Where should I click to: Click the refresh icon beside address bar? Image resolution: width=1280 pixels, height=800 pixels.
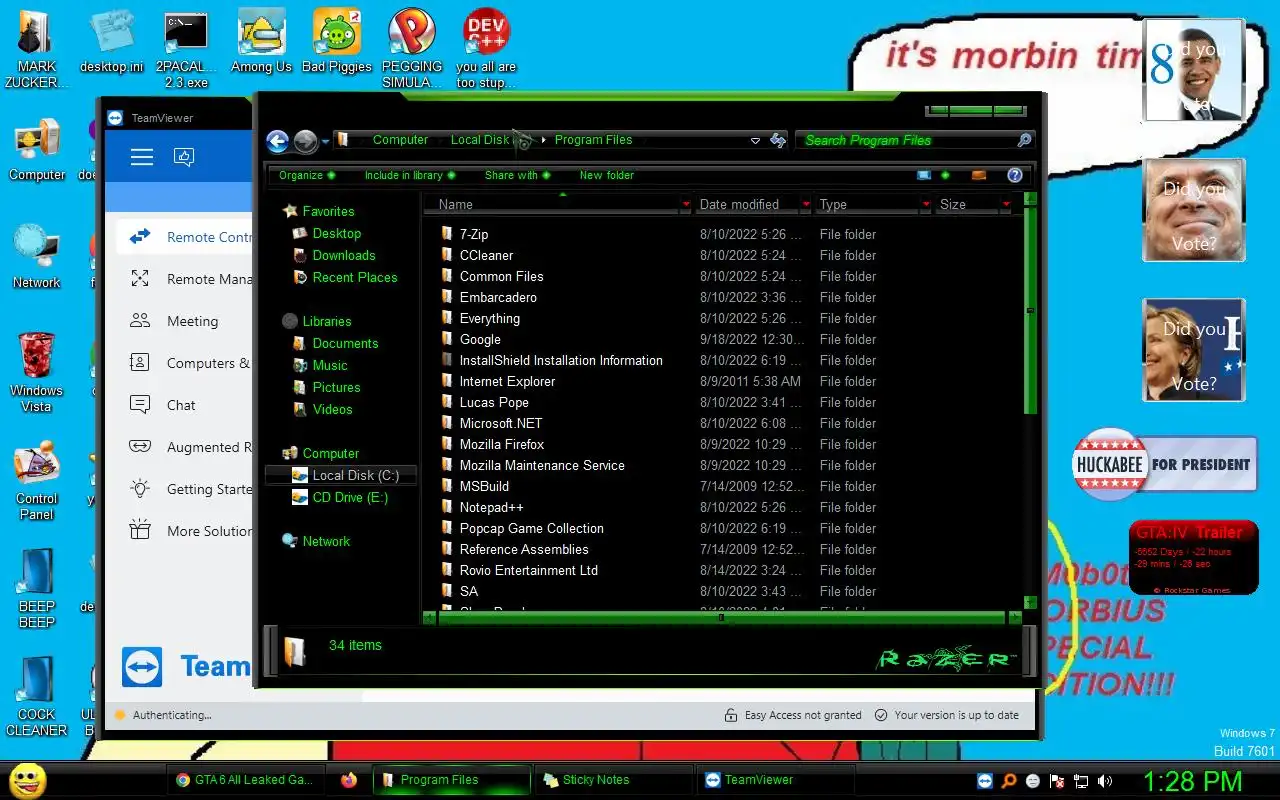tap(778, 141)
